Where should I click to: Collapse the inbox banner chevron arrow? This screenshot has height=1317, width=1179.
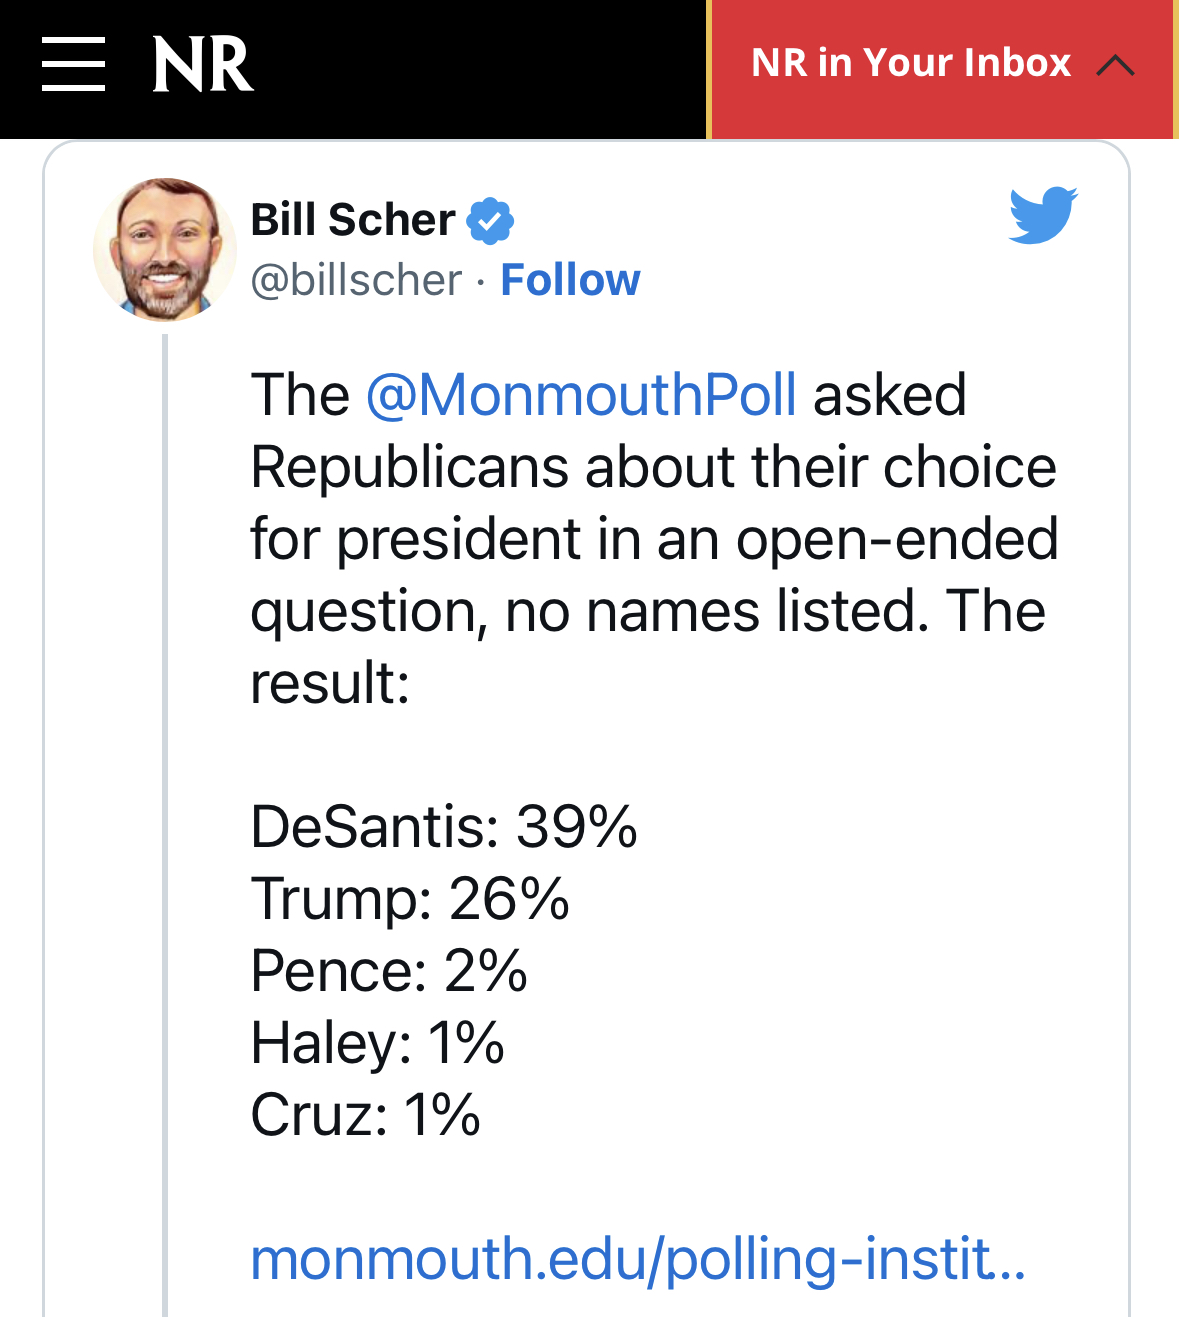[x=1115, y=66]
